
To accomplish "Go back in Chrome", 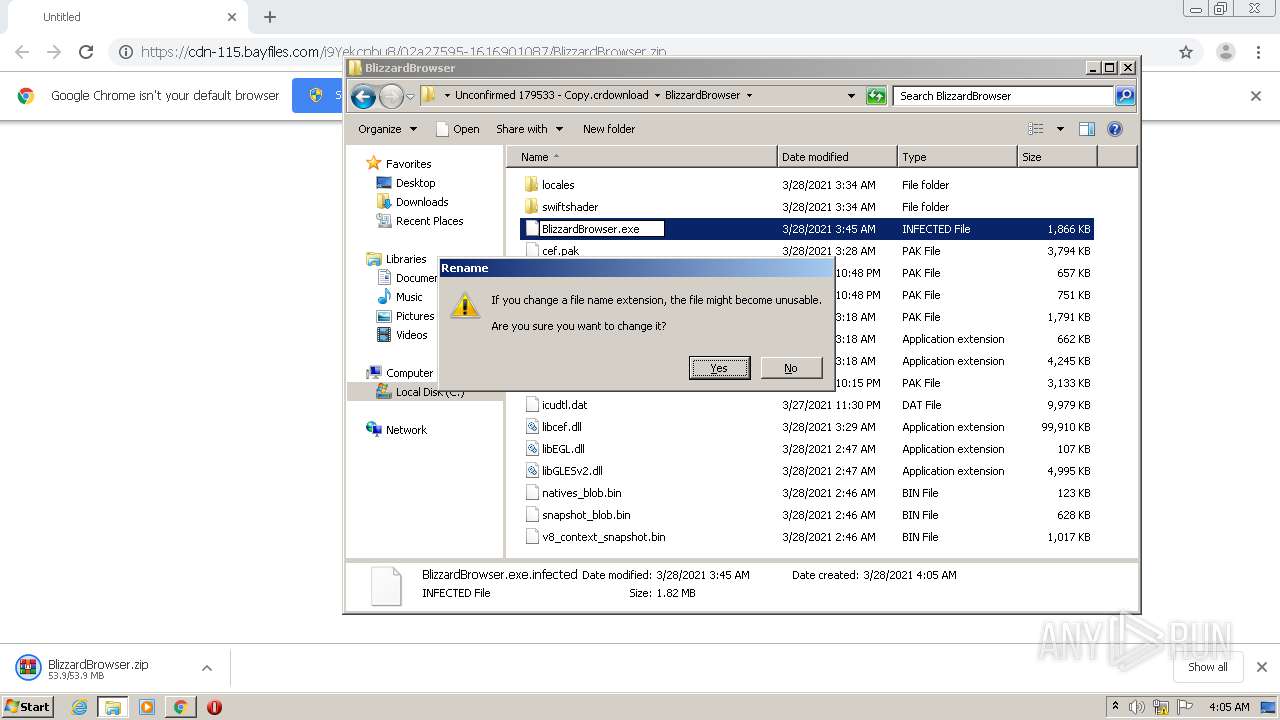I will [x=22, y=52].
